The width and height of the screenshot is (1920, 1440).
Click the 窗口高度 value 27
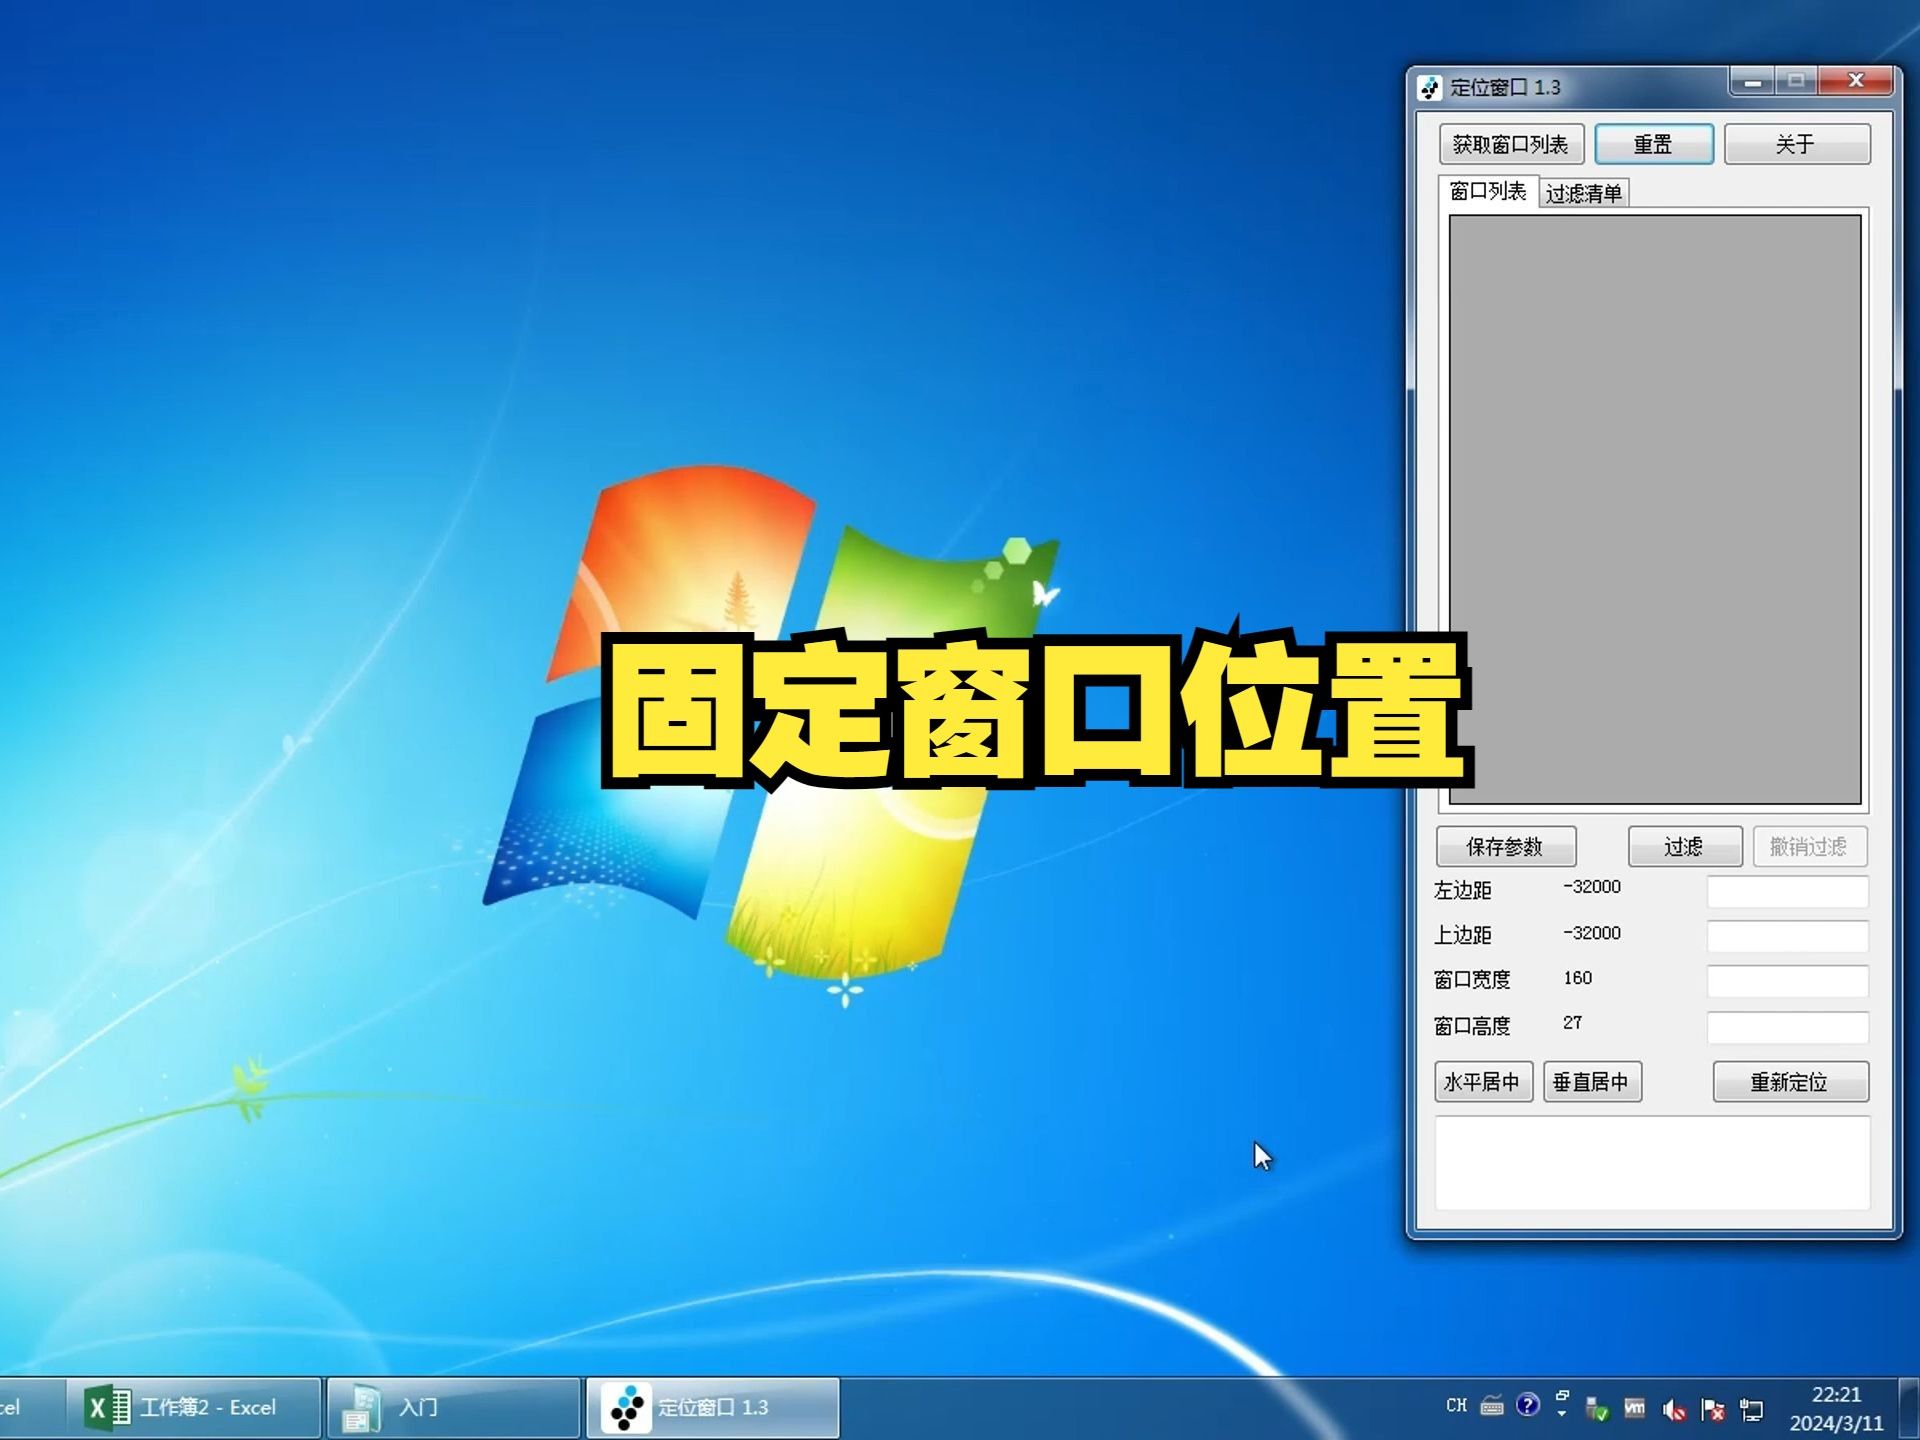pyautogui.click(x=1573, y=1023)
